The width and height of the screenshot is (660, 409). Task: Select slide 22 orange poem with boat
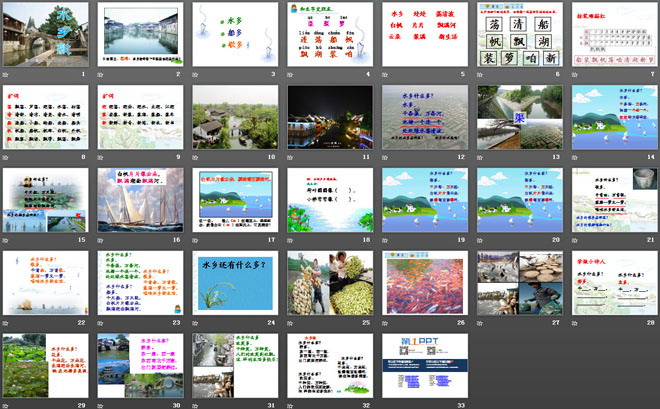click(45, 283)
